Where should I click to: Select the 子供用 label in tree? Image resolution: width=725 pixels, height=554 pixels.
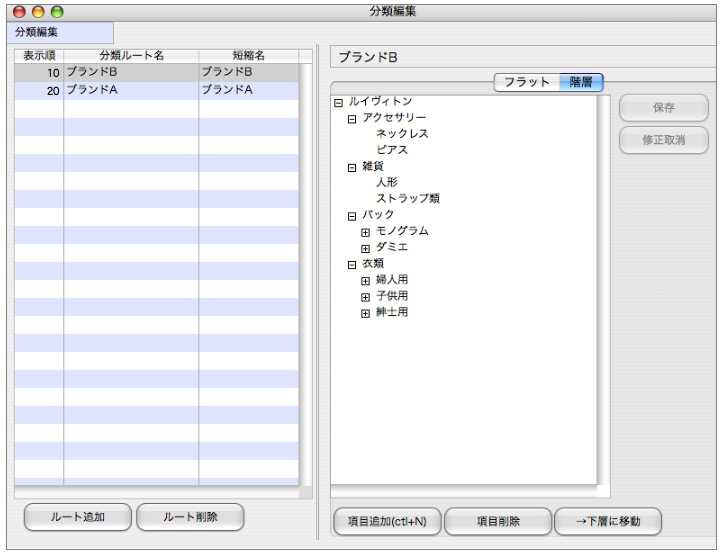pyautogui.click(x=392, y=295)
